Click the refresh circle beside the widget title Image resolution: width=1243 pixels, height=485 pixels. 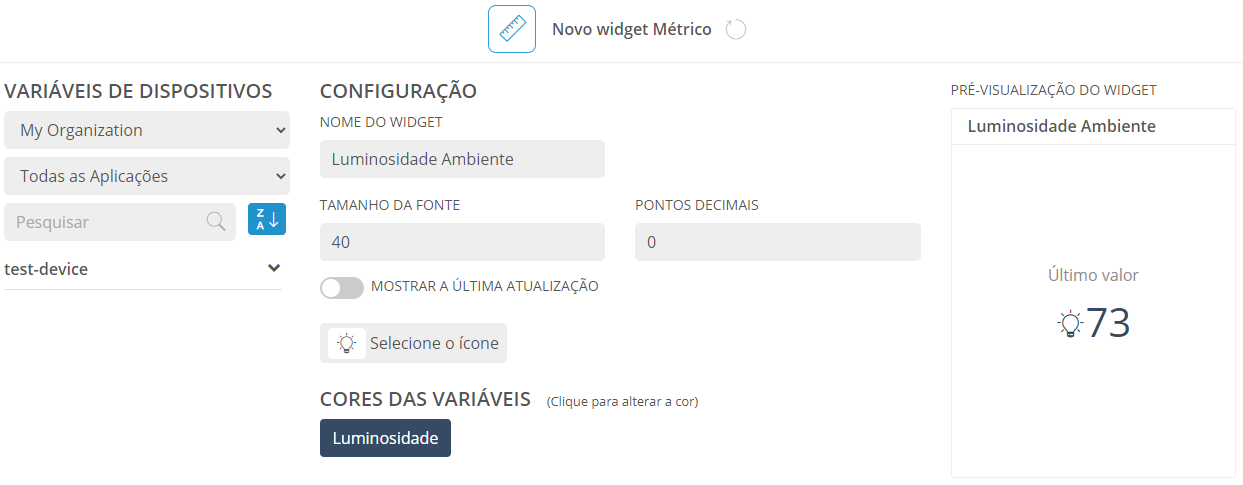coord(736,29)
